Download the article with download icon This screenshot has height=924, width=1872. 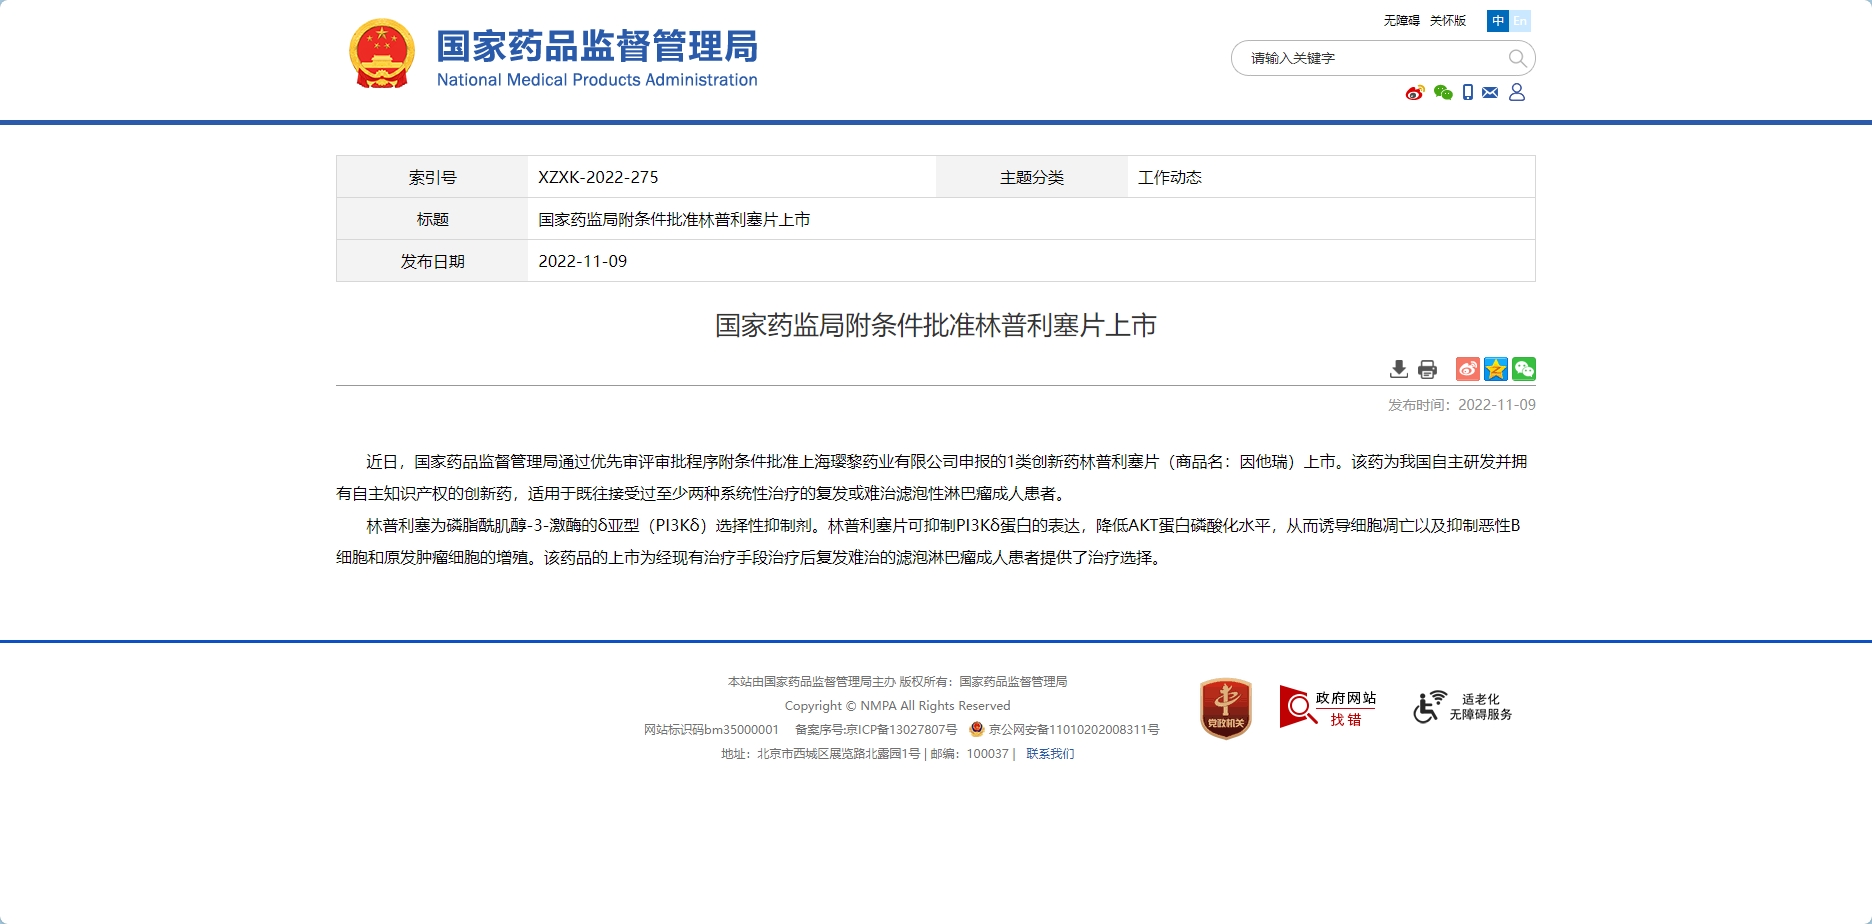1399,369
